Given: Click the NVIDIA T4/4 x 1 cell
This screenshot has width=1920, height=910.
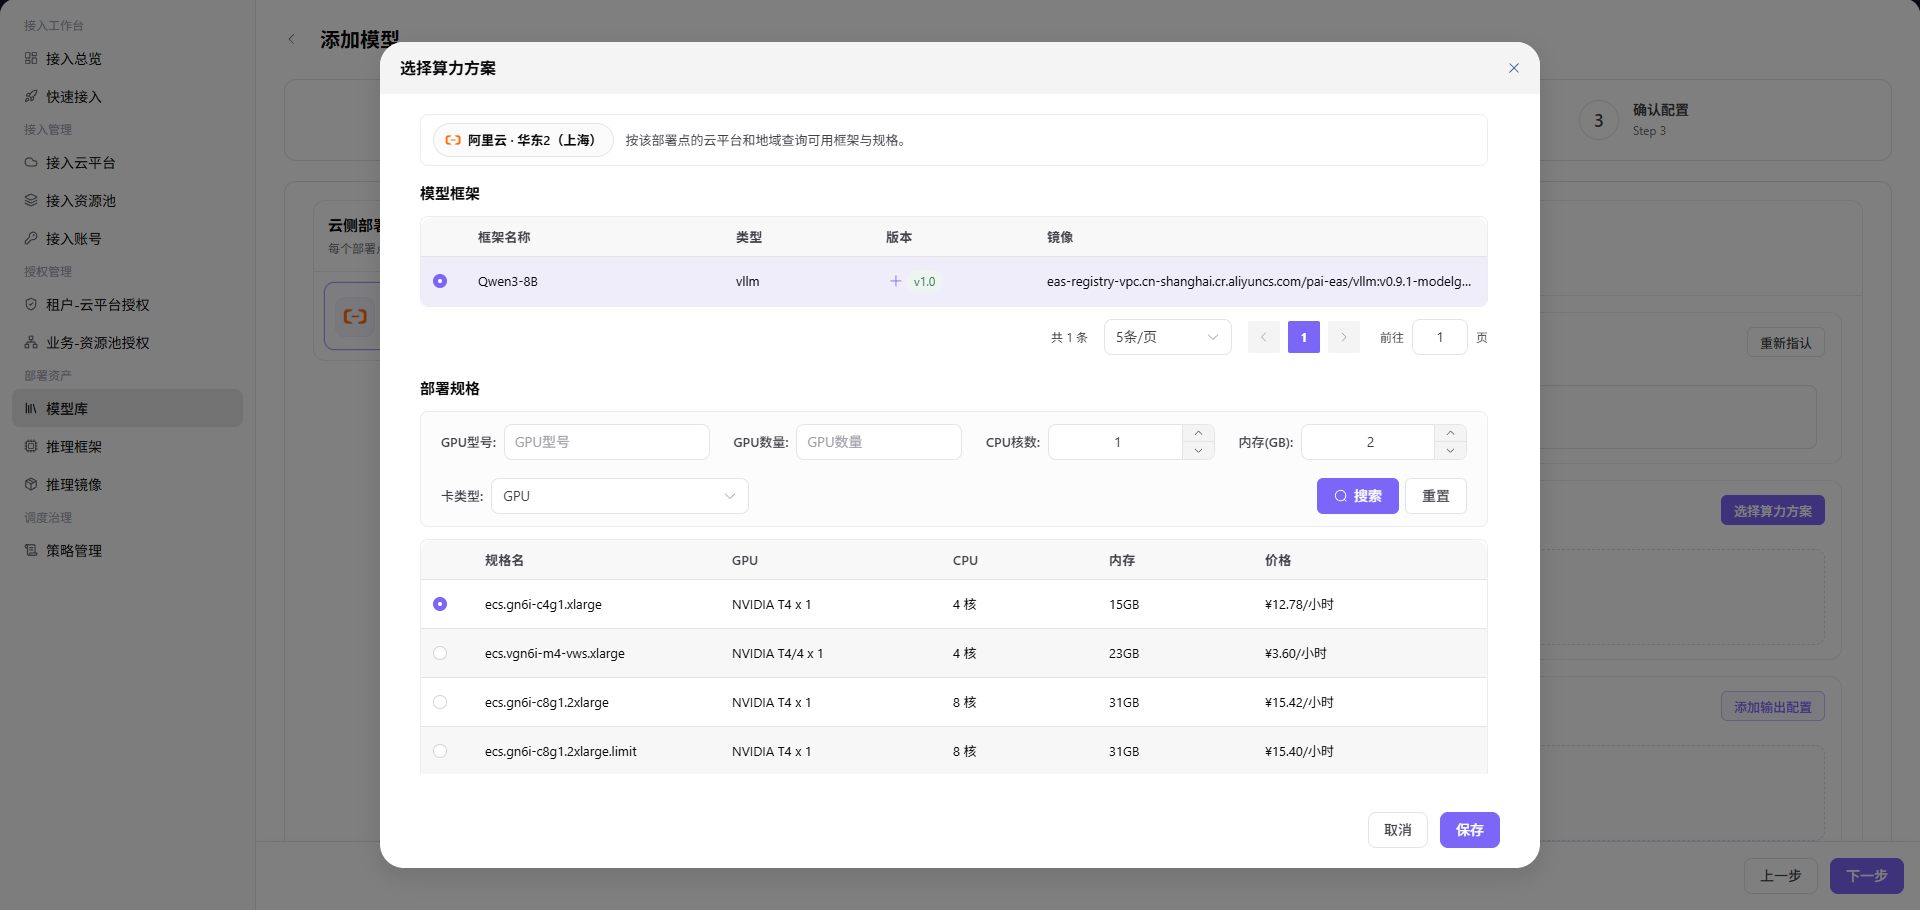Looking at the screenshot, I should pyautogui.click(x=777, y=653).
